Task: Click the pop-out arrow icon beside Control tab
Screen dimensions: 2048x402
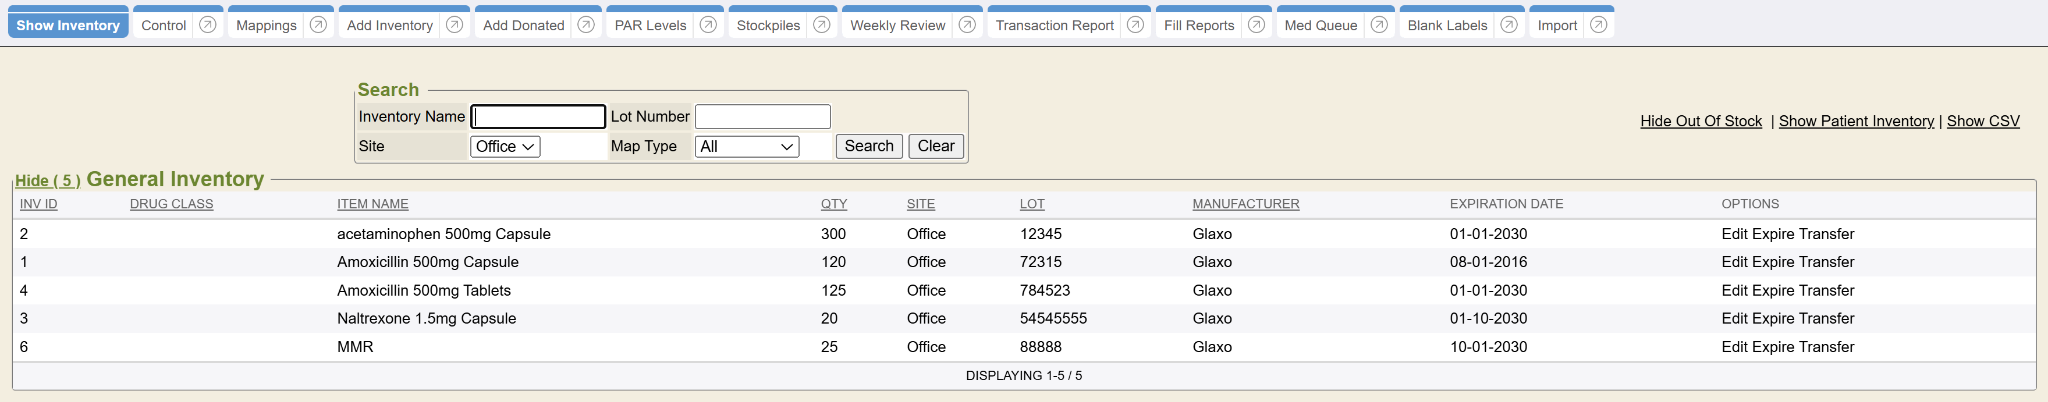Action: coord(208,25)
